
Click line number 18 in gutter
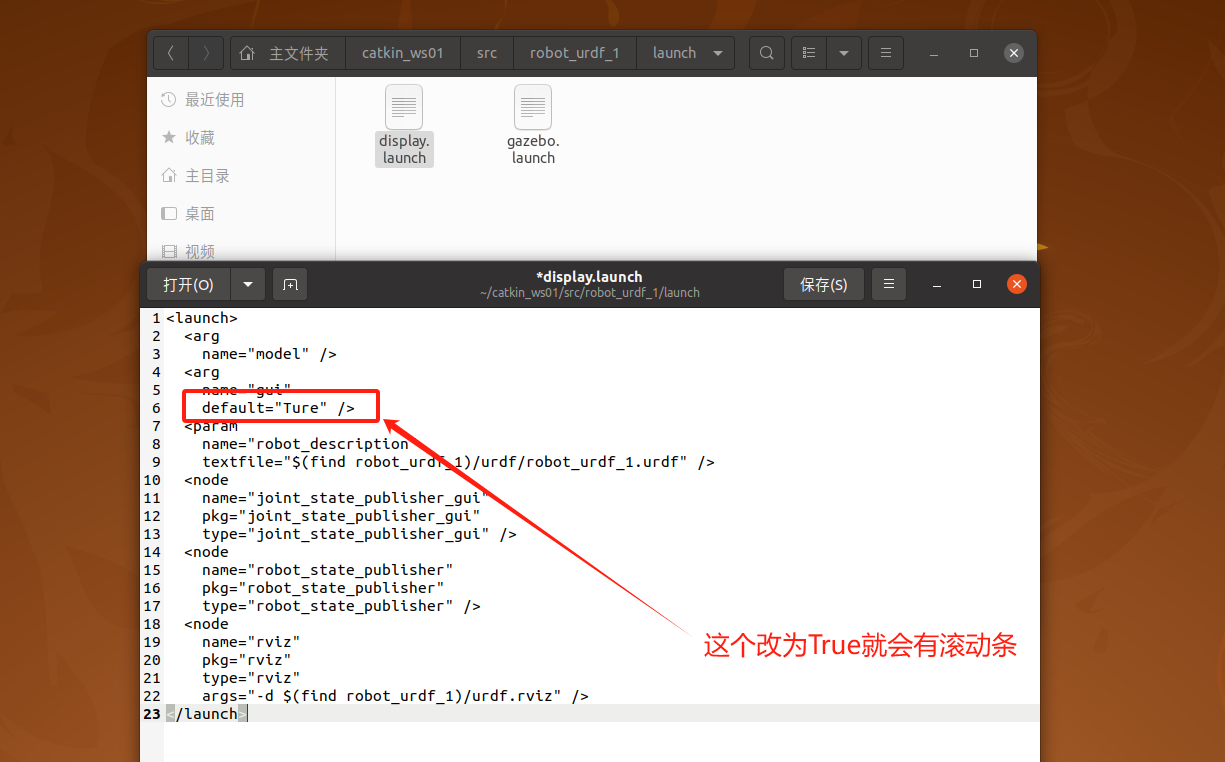click(x=152, y=624)
